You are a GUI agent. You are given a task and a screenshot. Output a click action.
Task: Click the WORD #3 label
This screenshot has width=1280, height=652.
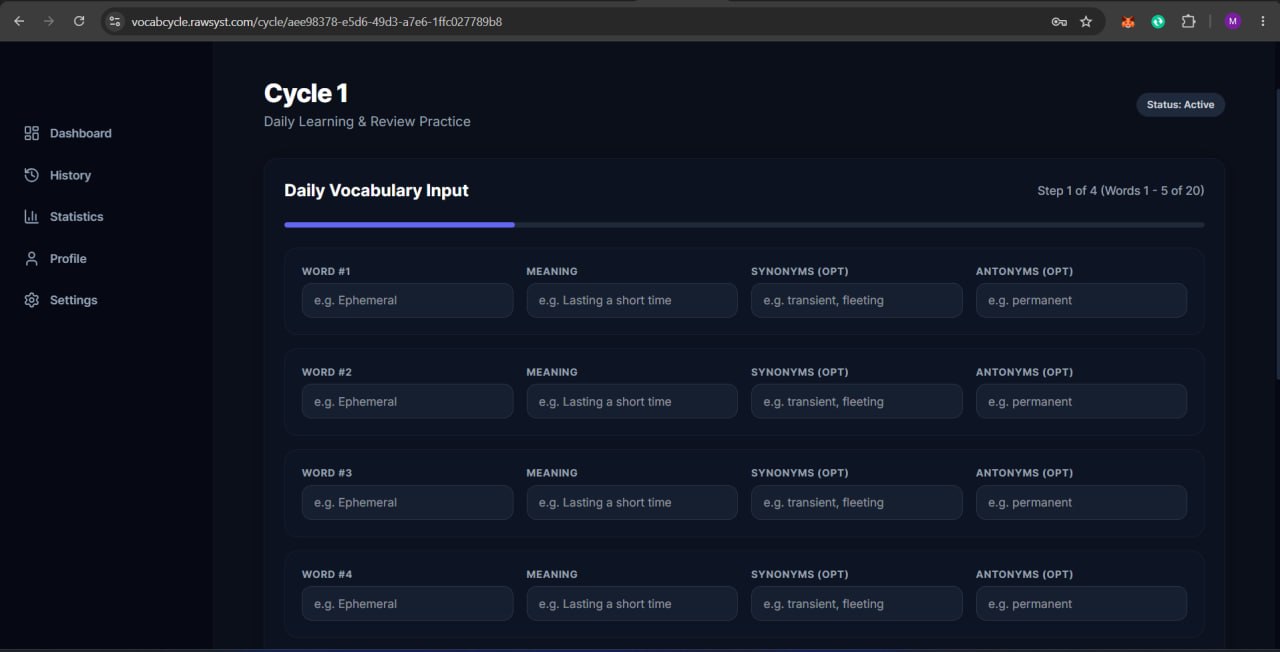click(327, 473)
